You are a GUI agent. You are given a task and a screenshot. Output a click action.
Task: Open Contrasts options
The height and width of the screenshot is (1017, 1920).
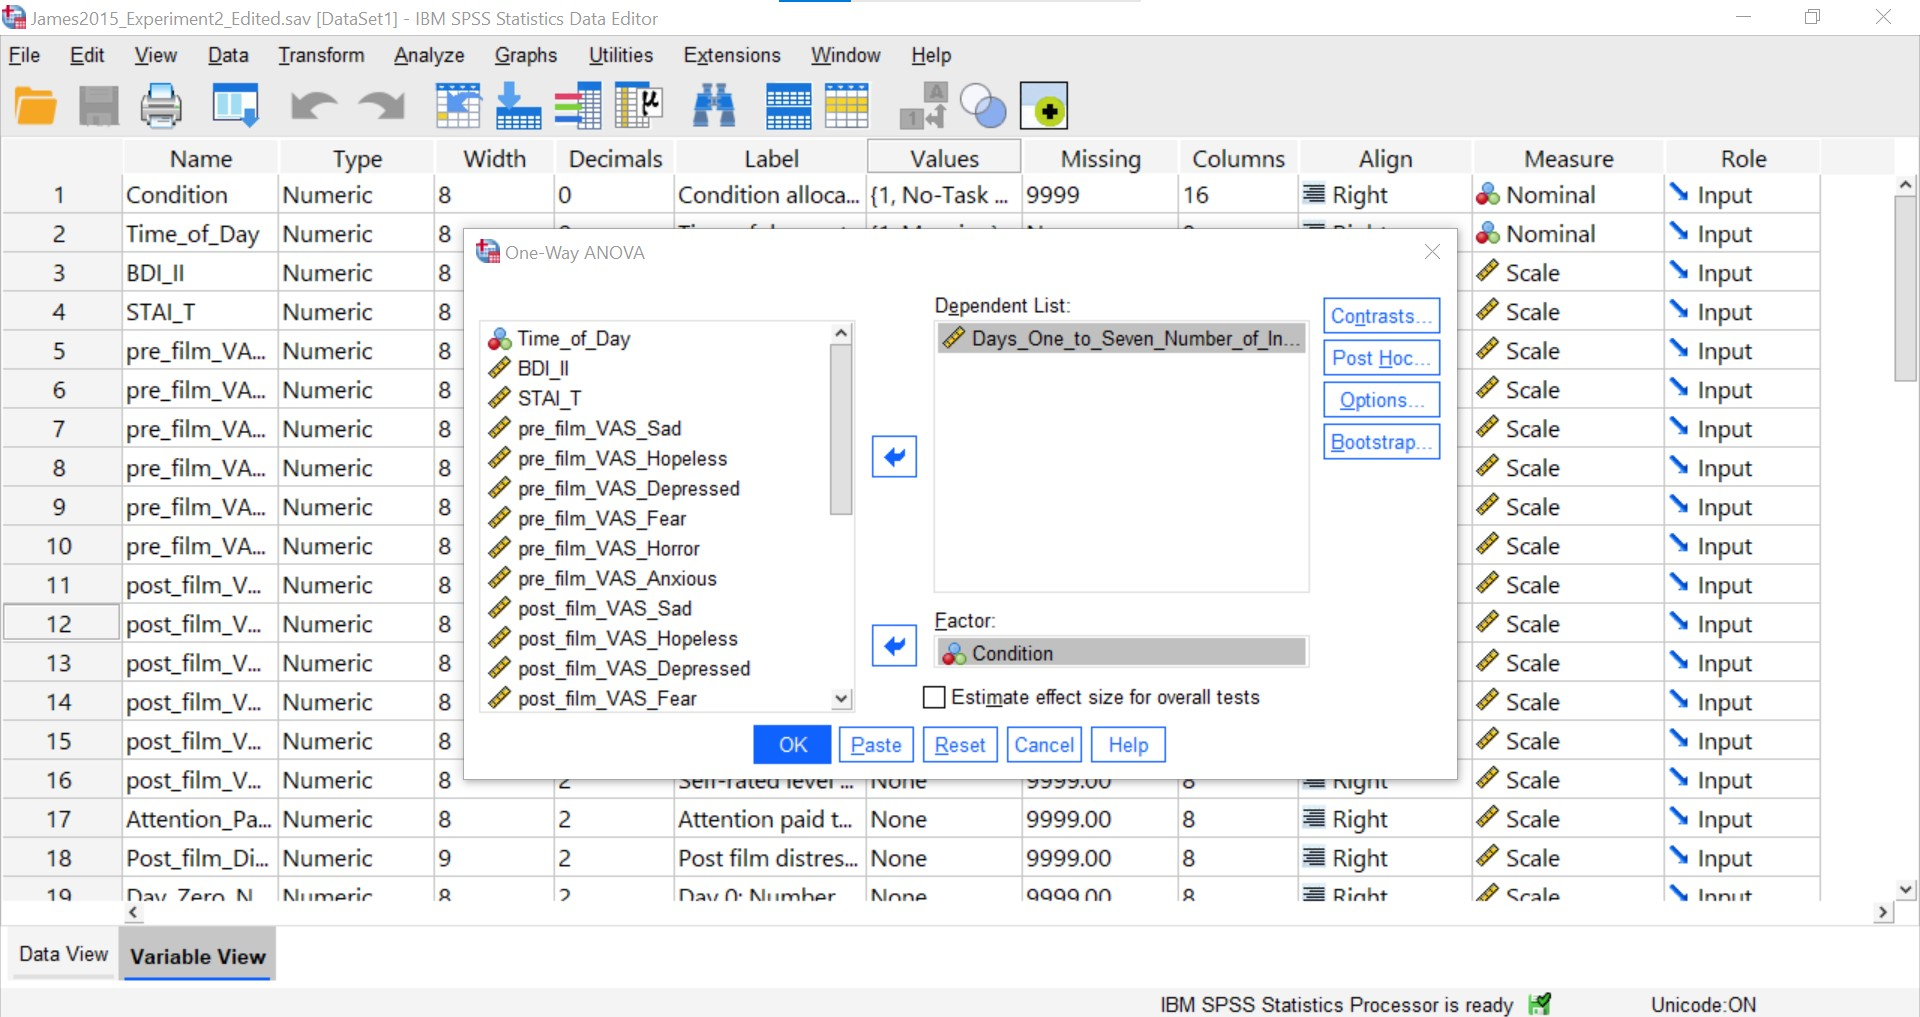tap(1381, 316)
